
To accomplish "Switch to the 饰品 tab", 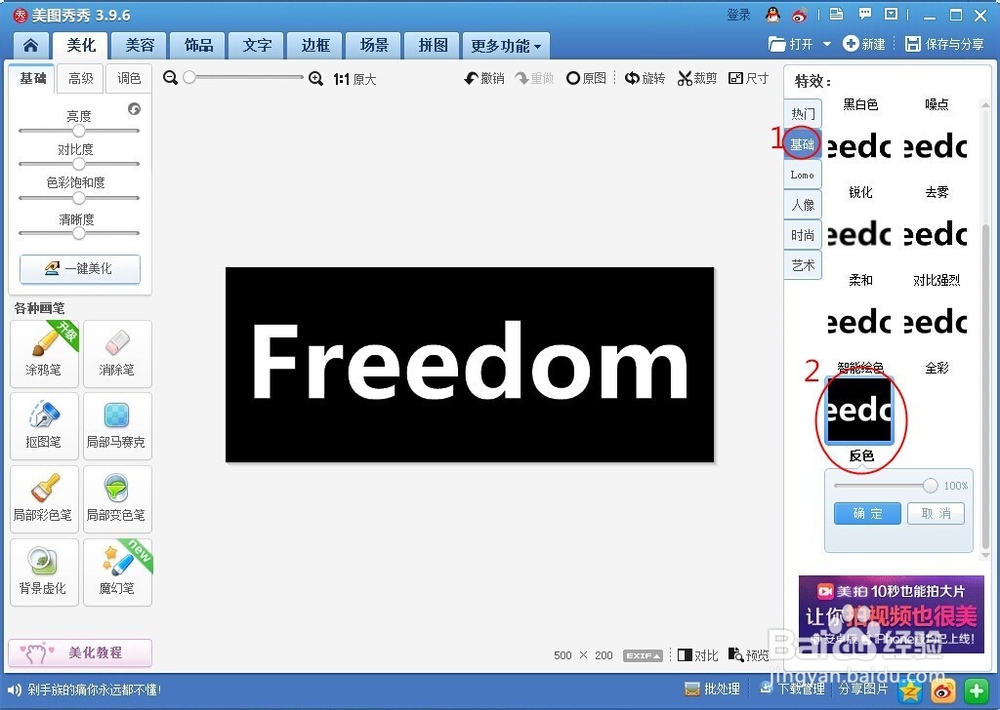I will (x=198, y=45).
